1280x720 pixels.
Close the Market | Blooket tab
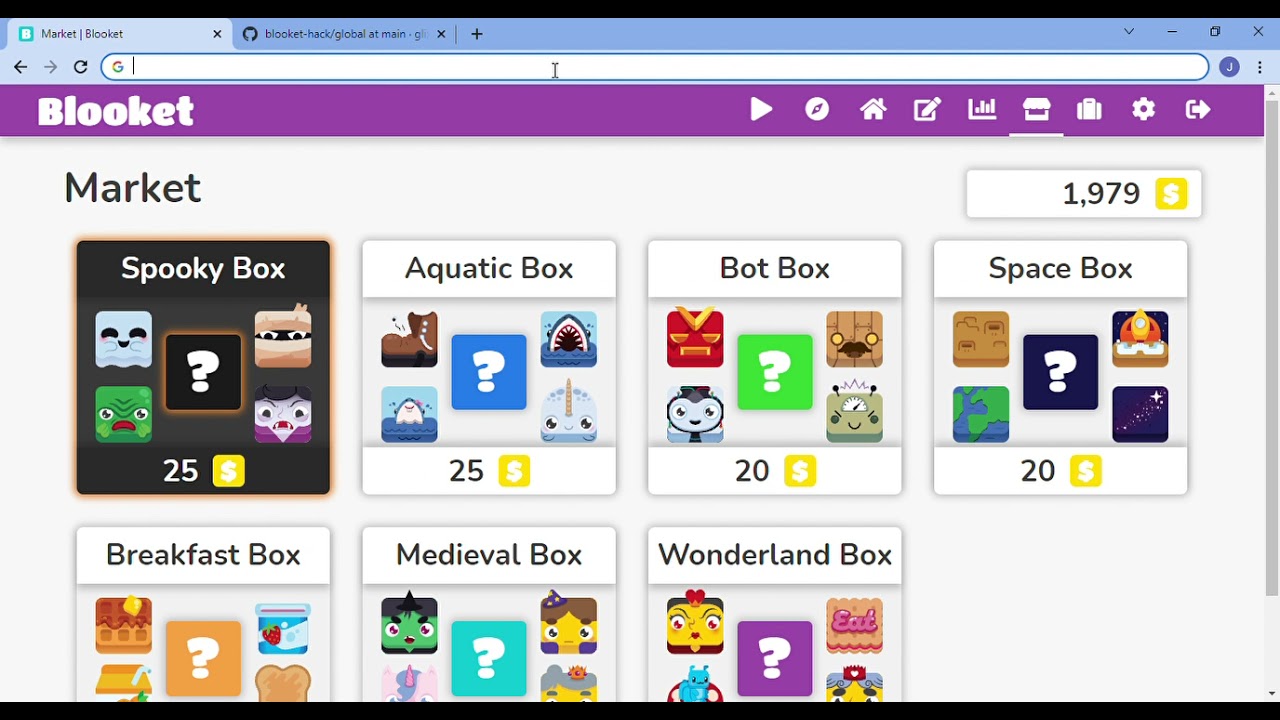point(217,34)
